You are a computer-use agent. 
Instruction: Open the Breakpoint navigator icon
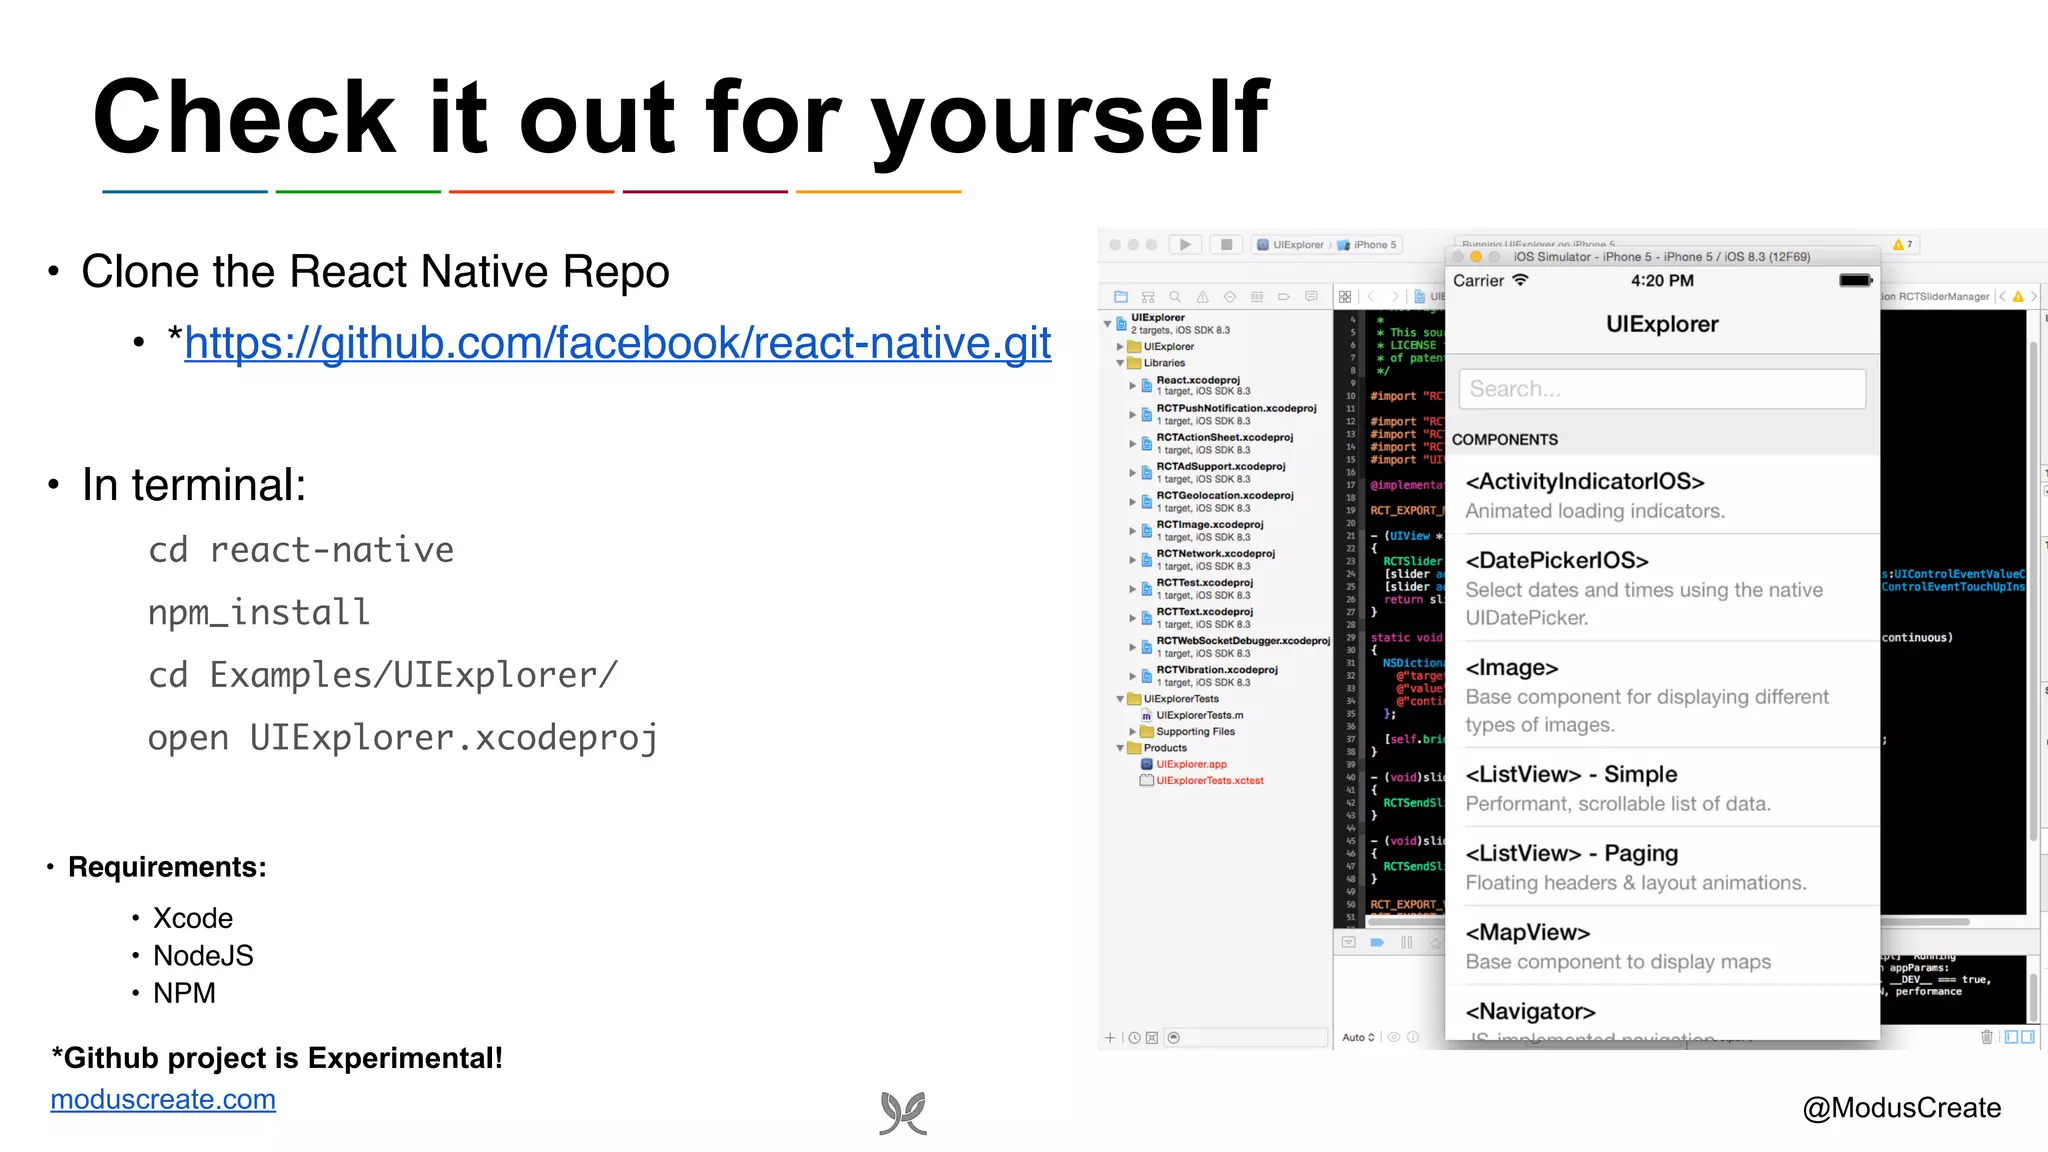point(1284,297)
